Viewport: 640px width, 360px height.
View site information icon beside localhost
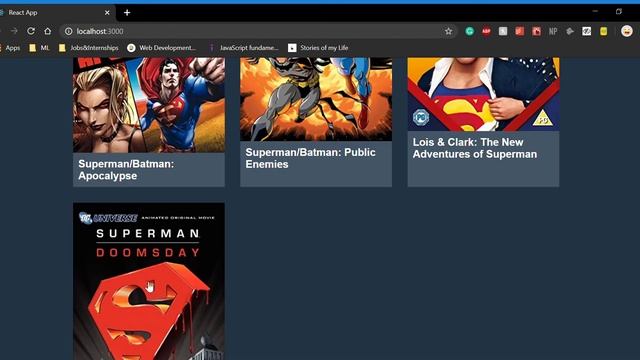point(69,31)
